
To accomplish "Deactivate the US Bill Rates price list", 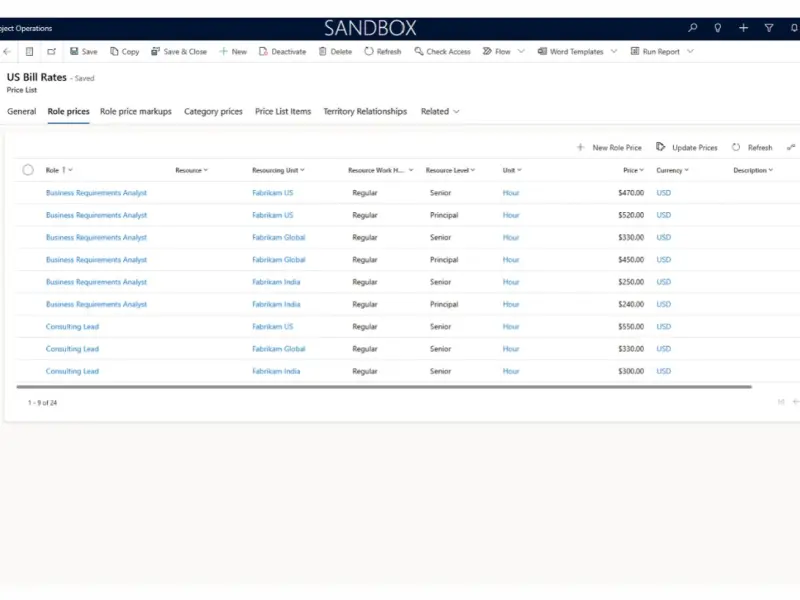I will (282, 52).
